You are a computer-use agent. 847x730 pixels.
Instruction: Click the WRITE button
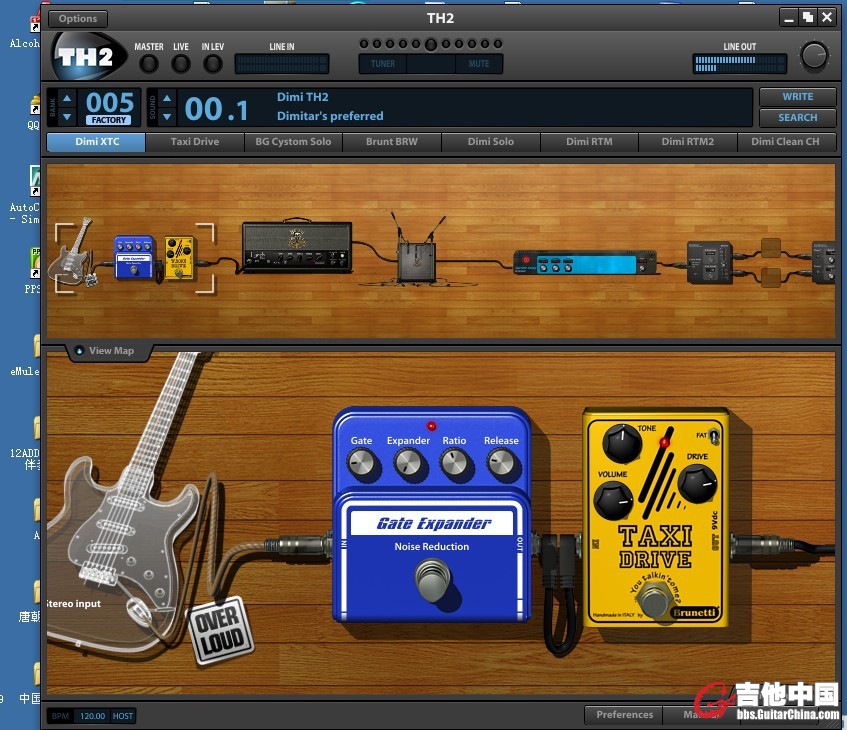[x=797, y=97]
